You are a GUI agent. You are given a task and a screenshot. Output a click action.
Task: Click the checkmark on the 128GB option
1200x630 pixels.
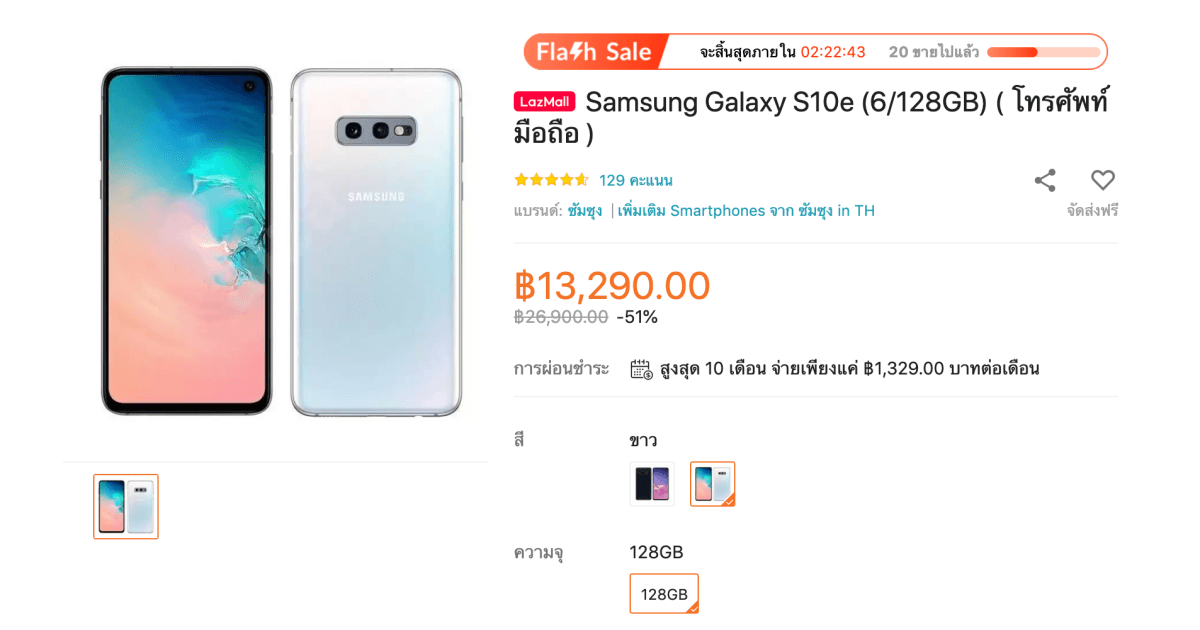coord(693,606)
